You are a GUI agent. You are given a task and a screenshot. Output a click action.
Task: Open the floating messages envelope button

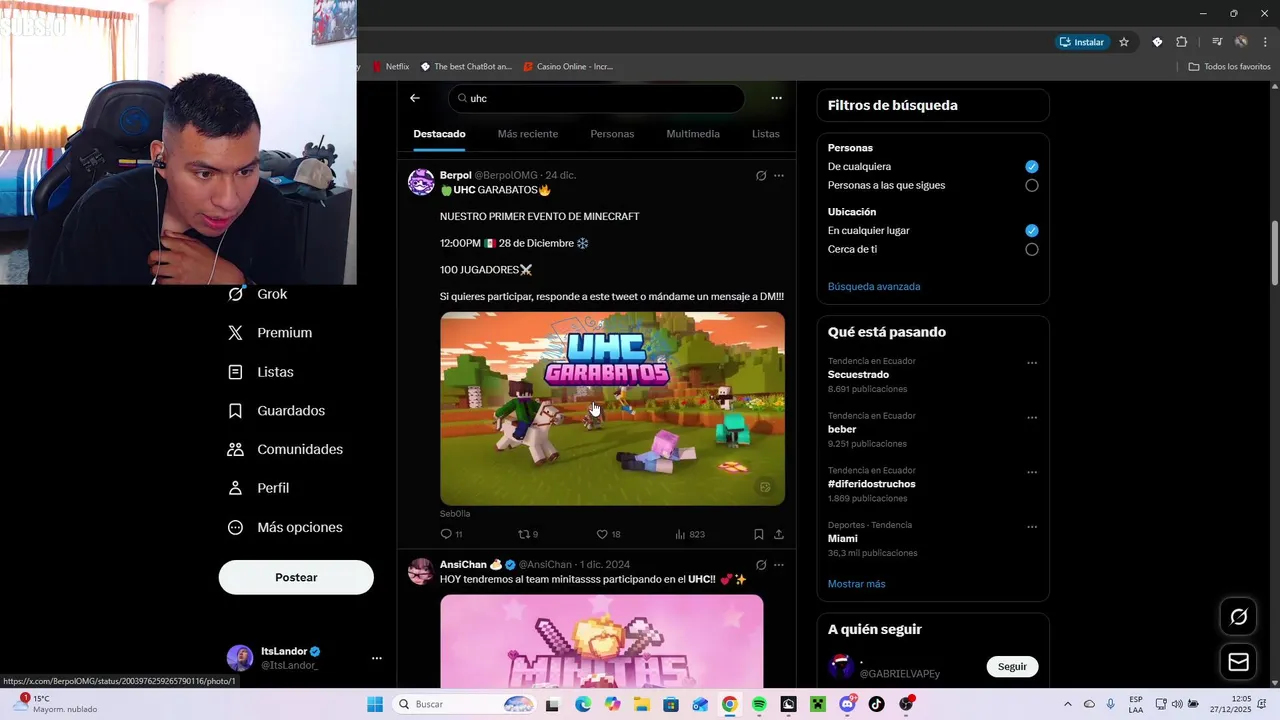tap(1238, 662)
